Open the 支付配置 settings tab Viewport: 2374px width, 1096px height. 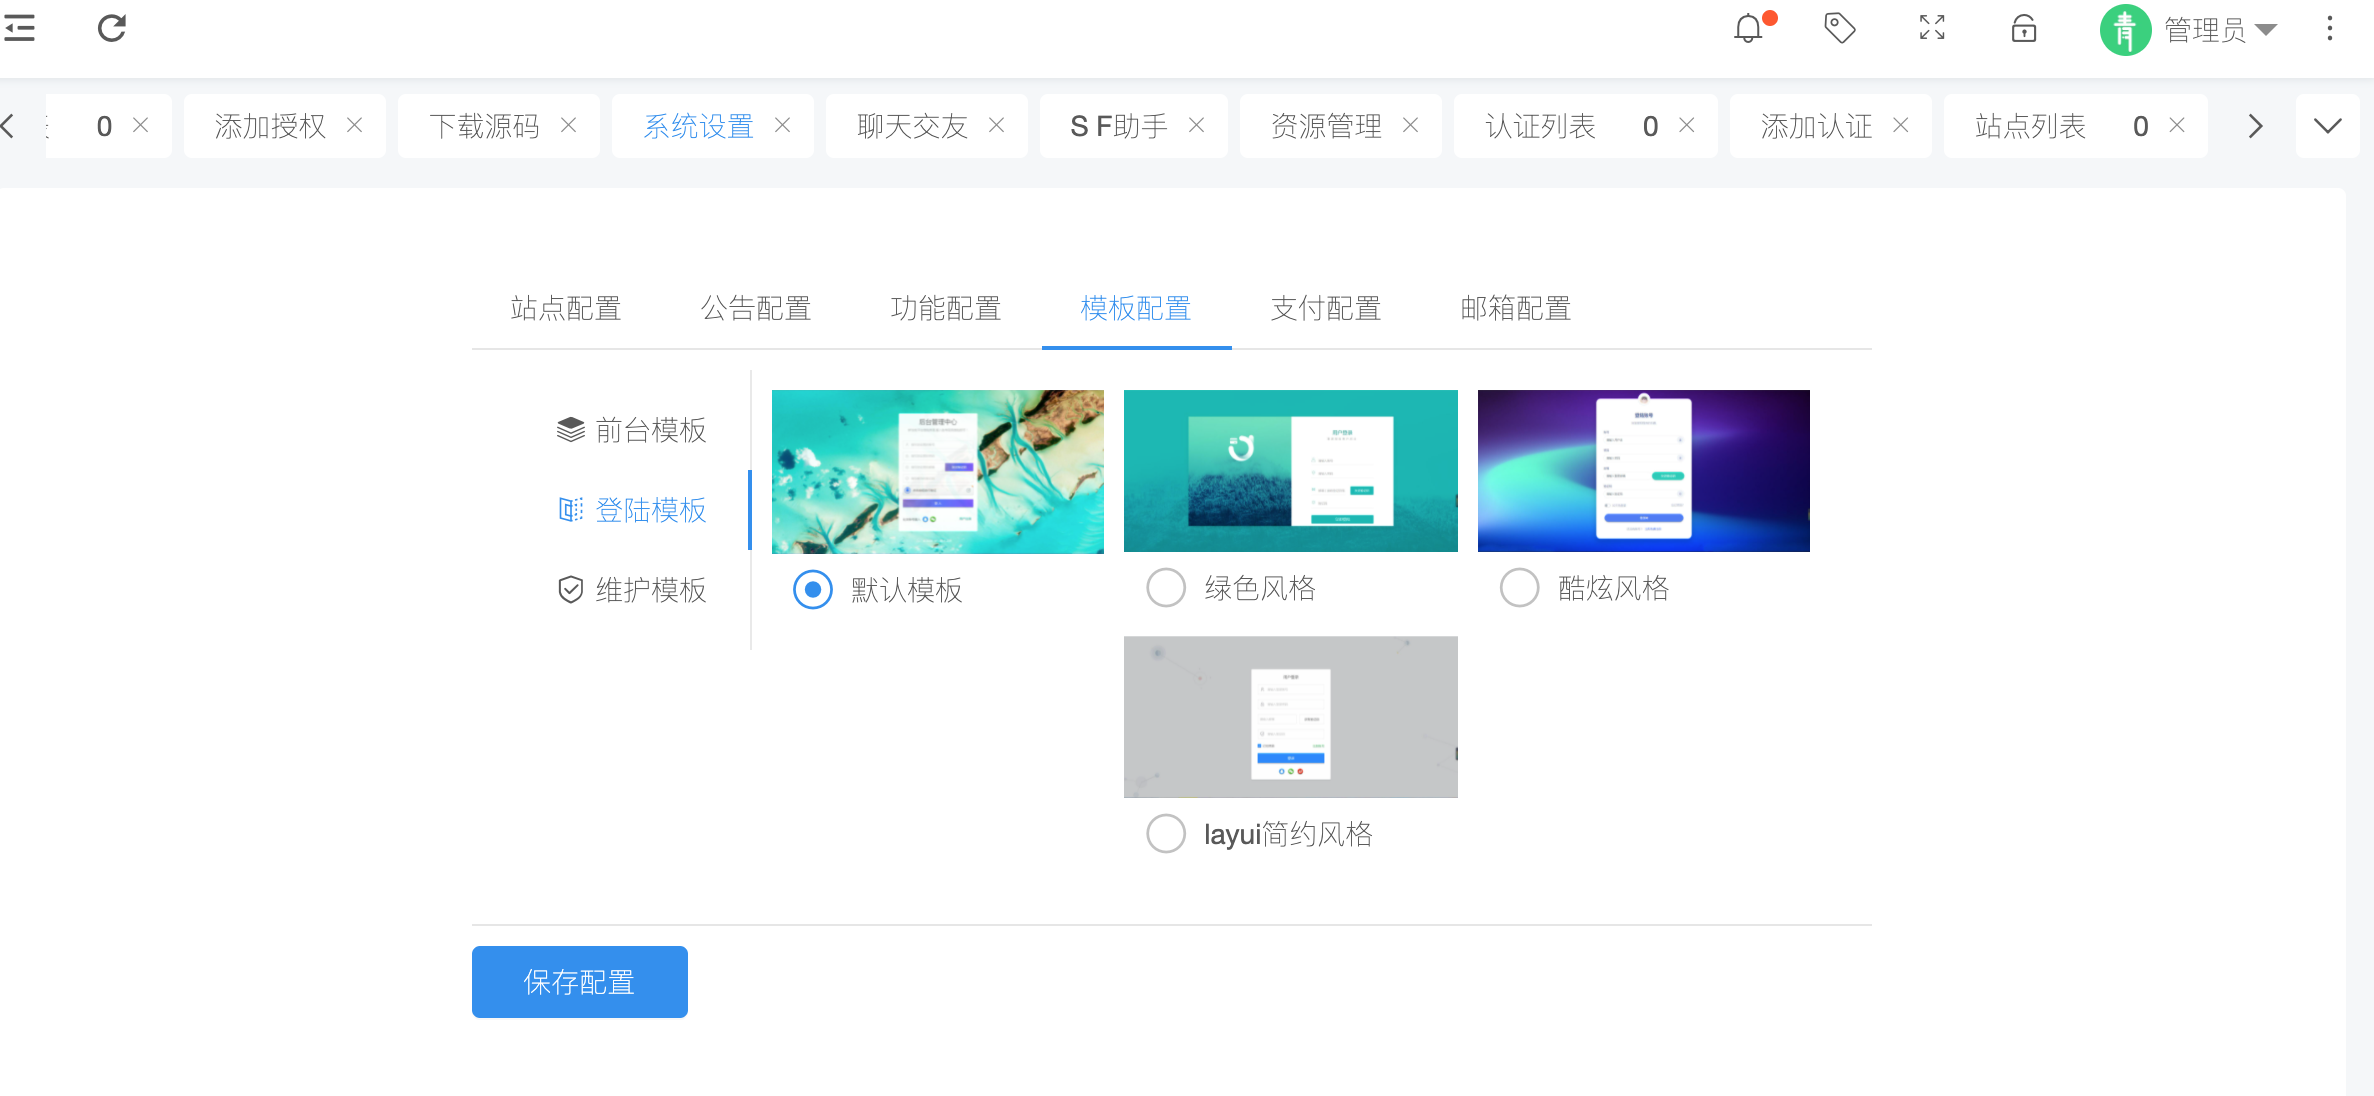[x=1326, y=308]
